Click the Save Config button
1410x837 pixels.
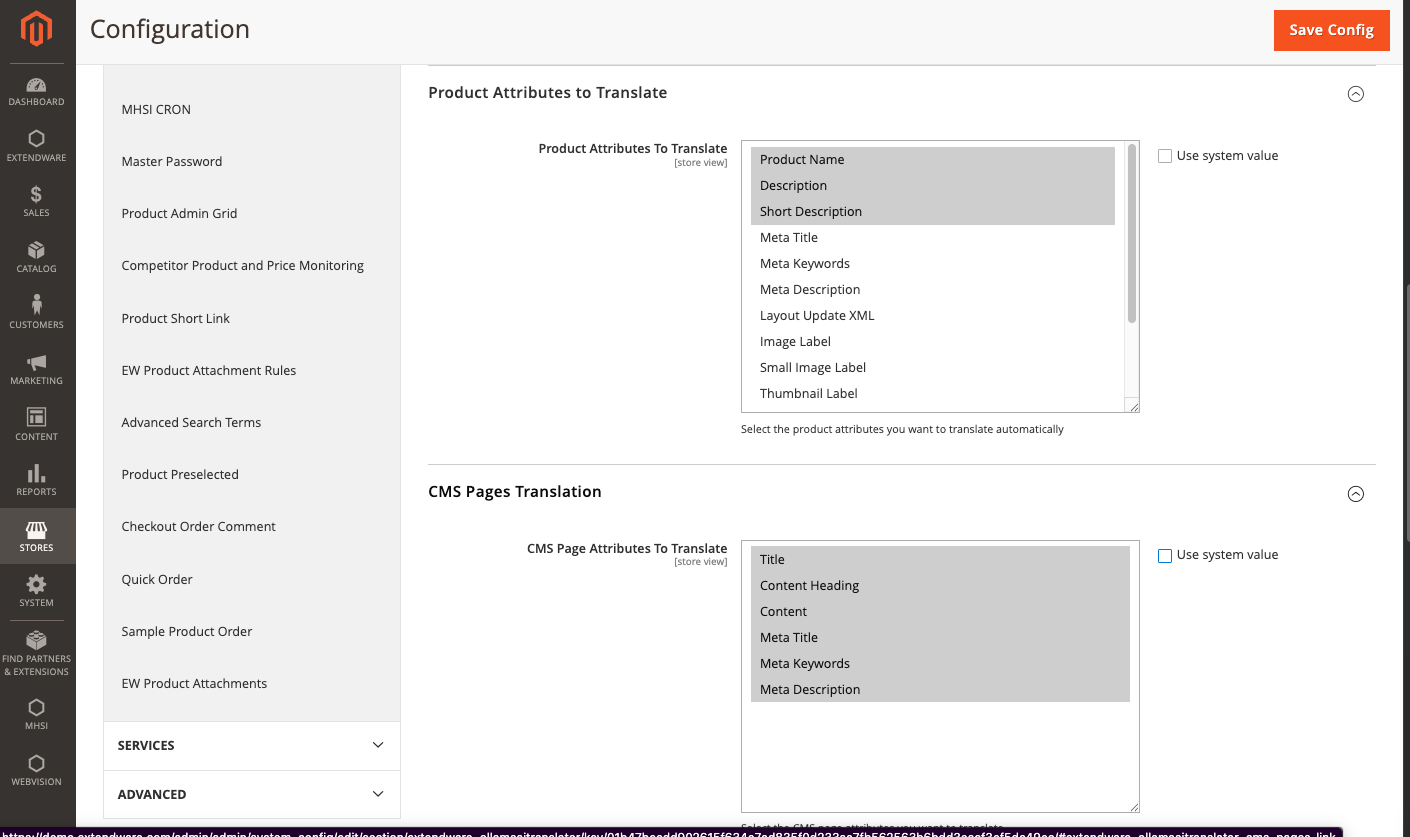coord(1331,30)
